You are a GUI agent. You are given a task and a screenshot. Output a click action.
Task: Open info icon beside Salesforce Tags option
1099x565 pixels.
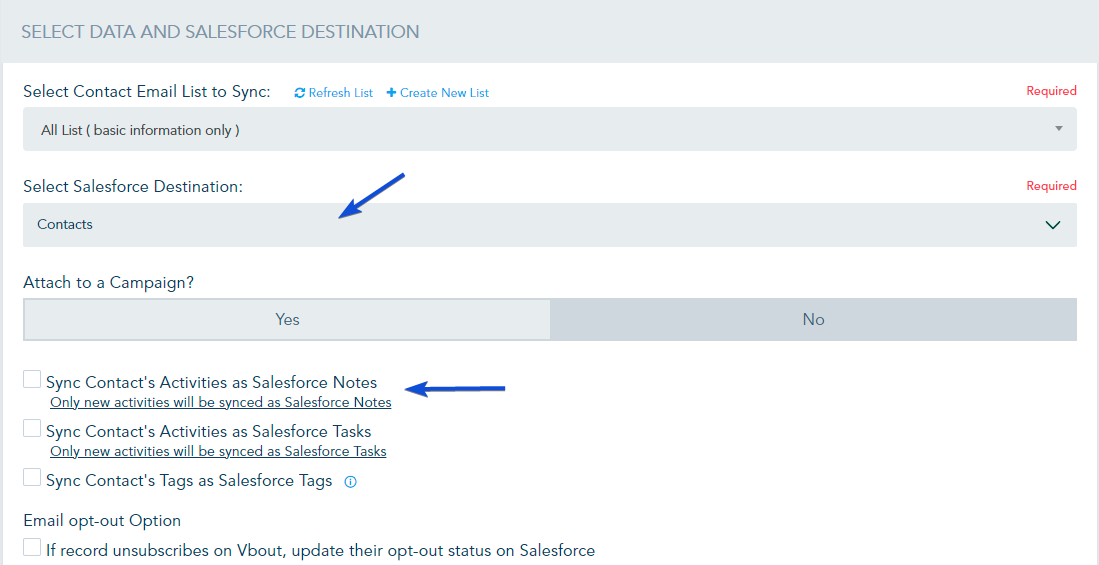(x=351, y=482)
